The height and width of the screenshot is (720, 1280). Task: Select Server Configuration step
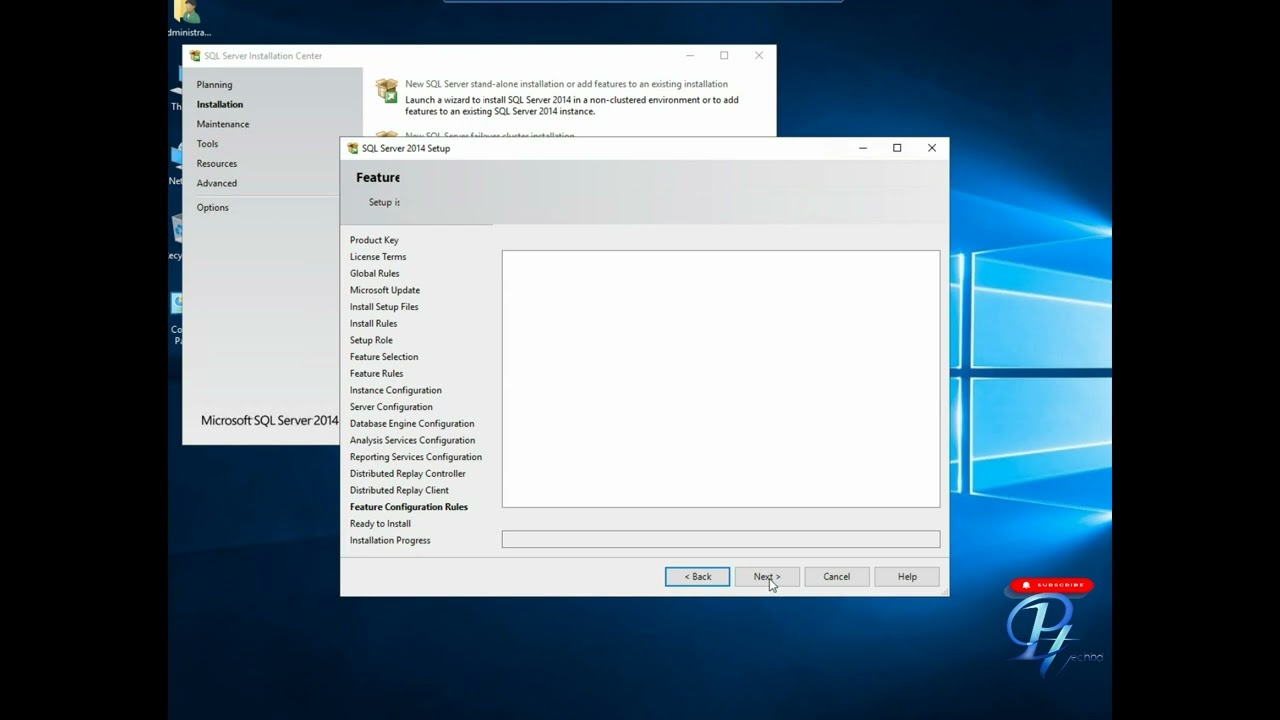[x=391, y=407]
